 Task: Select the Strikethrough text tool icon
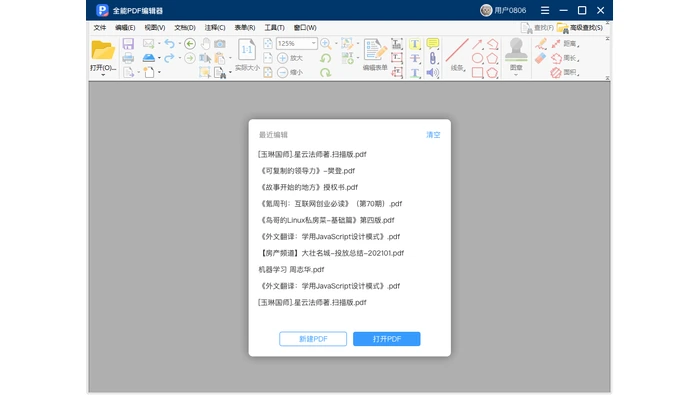pyautogui.click(x=415, y=58)
